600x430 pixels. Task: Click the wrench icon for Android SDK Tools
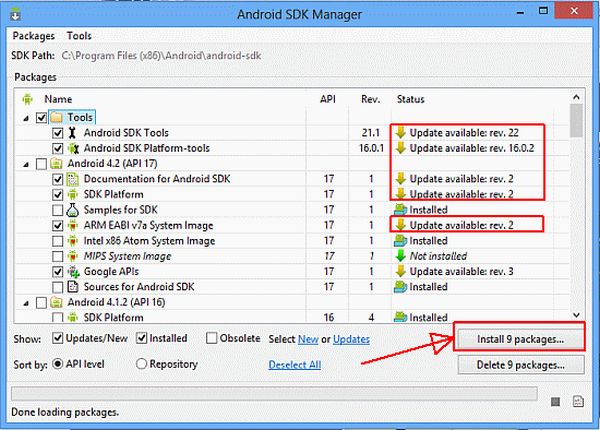pyautogui.click(x=72, y=133)
